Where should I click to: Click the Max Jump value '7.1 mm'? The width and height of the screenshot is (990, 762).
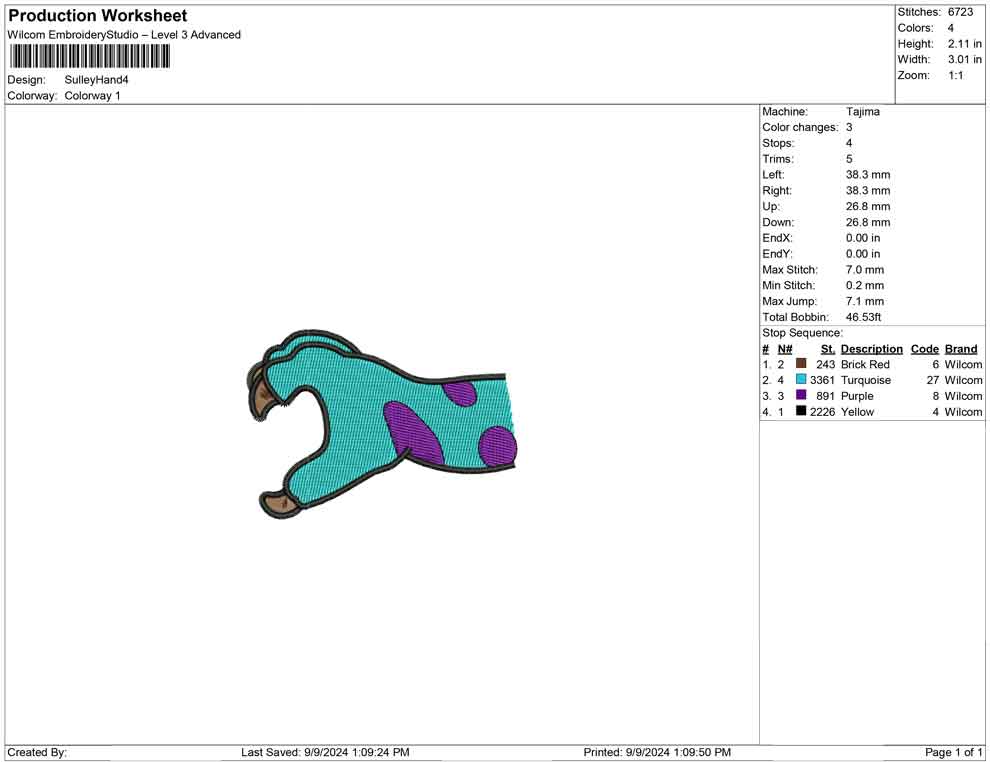(865, 301)
